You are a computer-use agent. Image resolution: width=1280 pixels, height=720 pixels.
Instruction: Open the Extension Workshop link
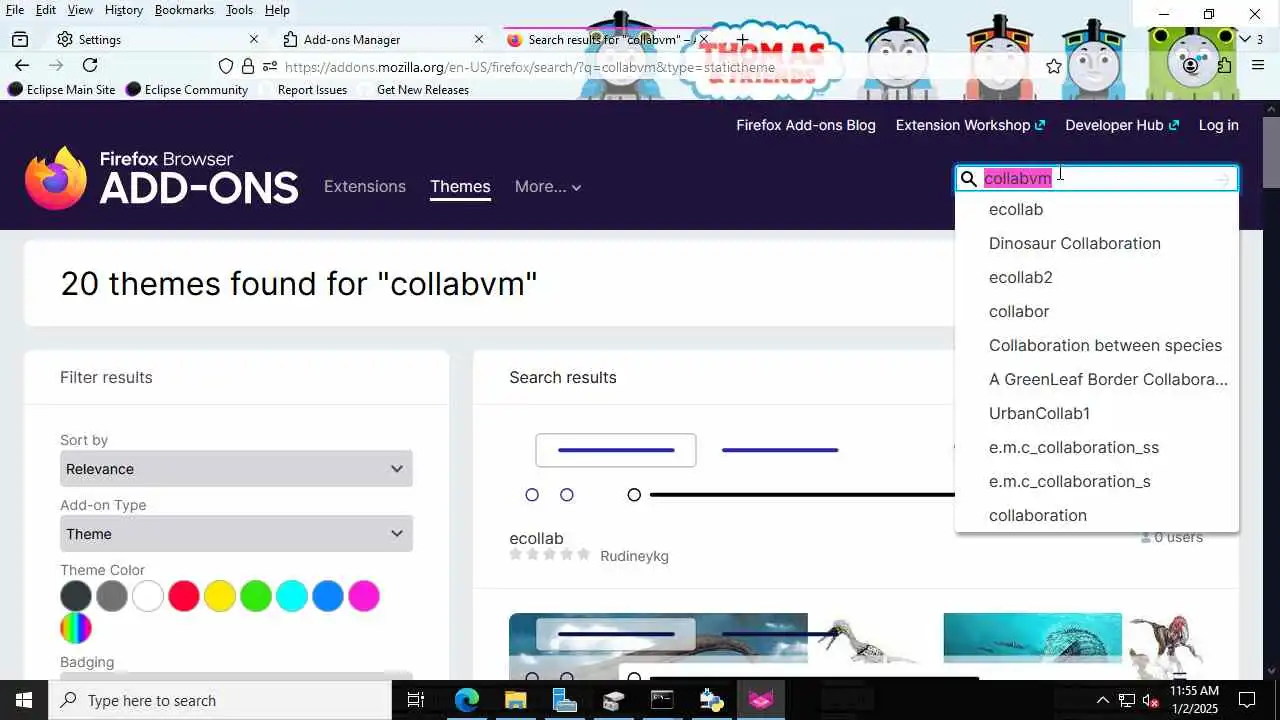[x=970, y=125]
